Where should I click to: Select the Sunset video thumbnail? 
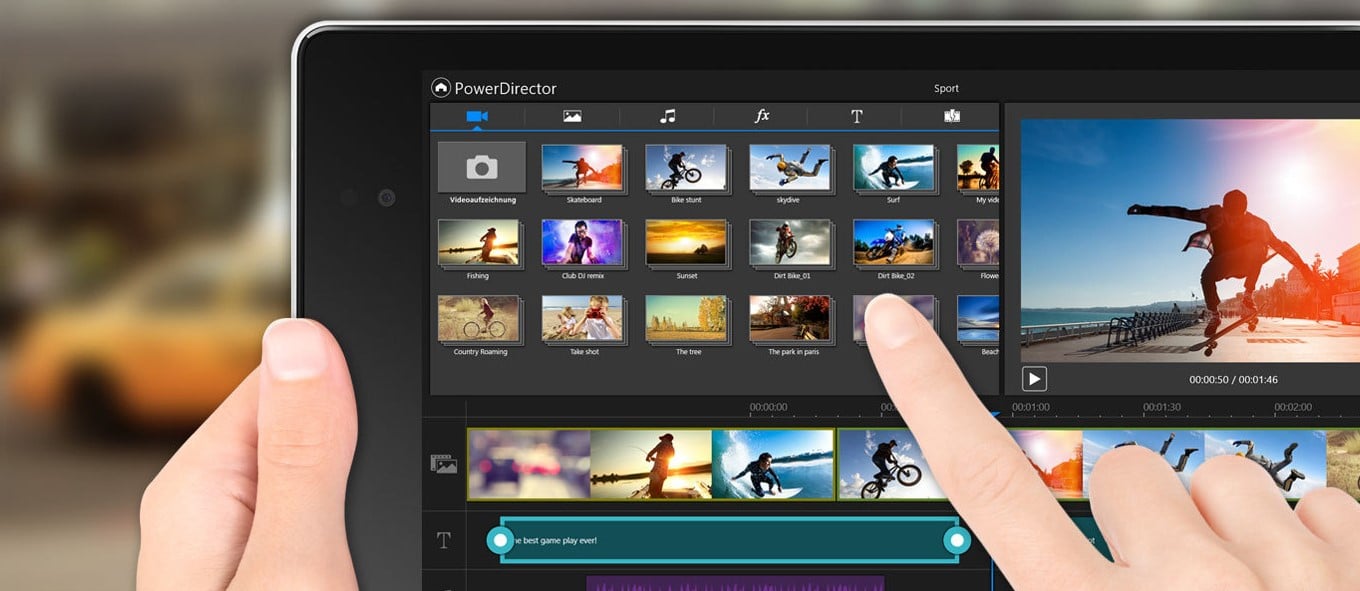pyautogui.click(x=687, y=243)
